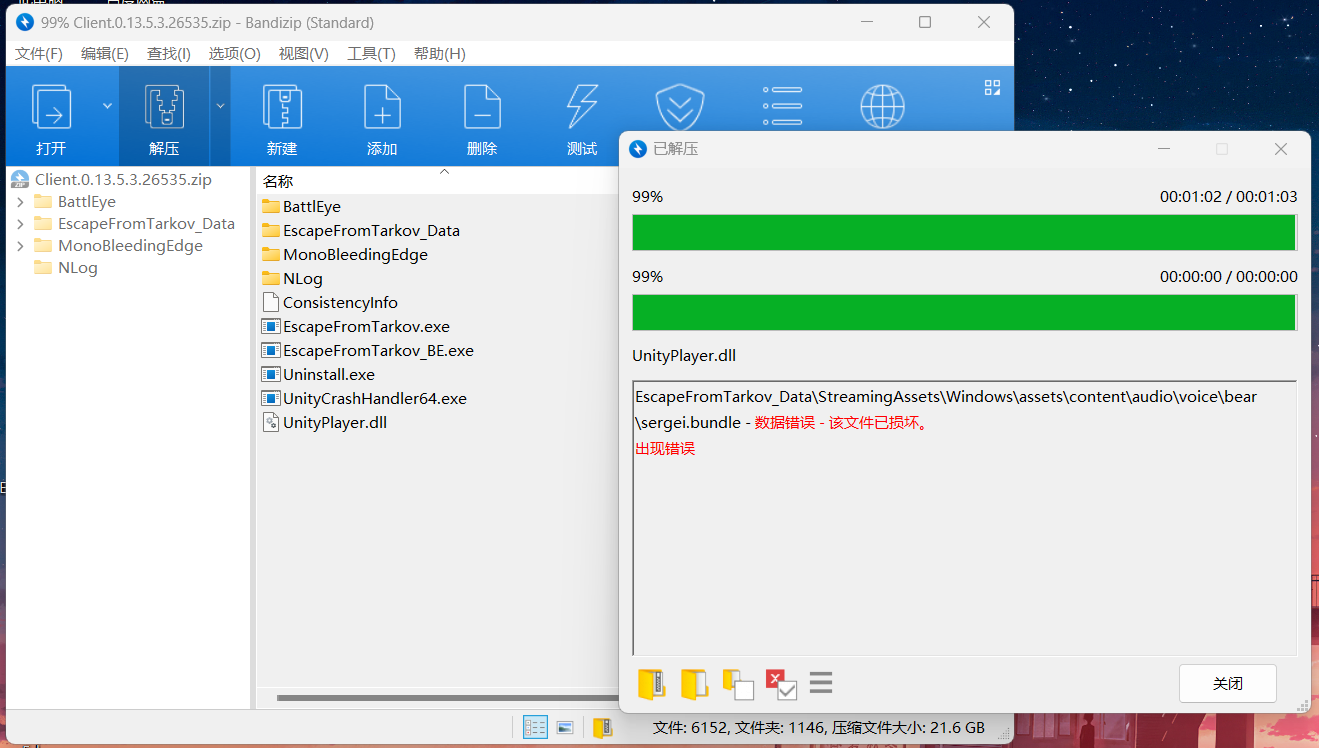The height and width of the screenshot is (748, 1319).
Task: Toggle the red-X checkbox icon in dialog
Action: click(780, 684)
